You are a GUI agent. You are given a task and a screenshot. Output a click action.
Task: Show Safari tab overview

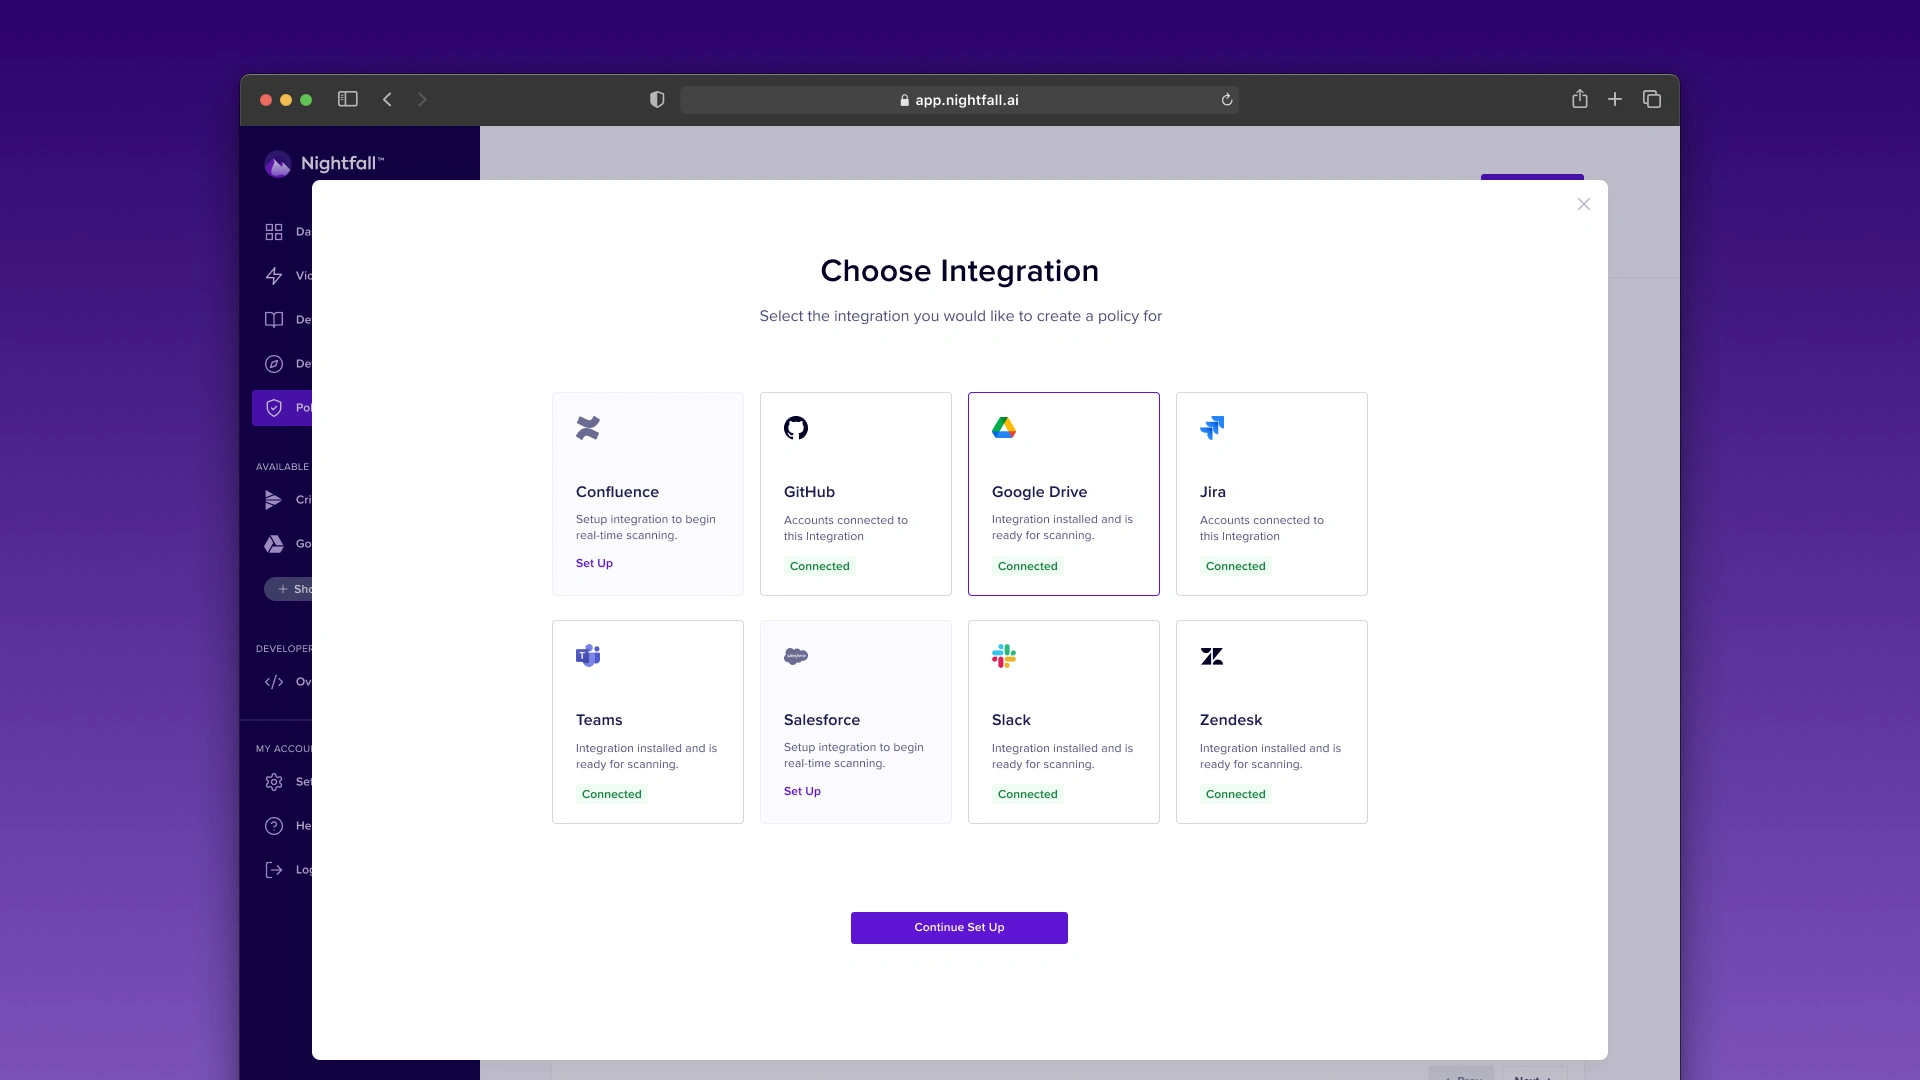click(x=1652, y=99)
